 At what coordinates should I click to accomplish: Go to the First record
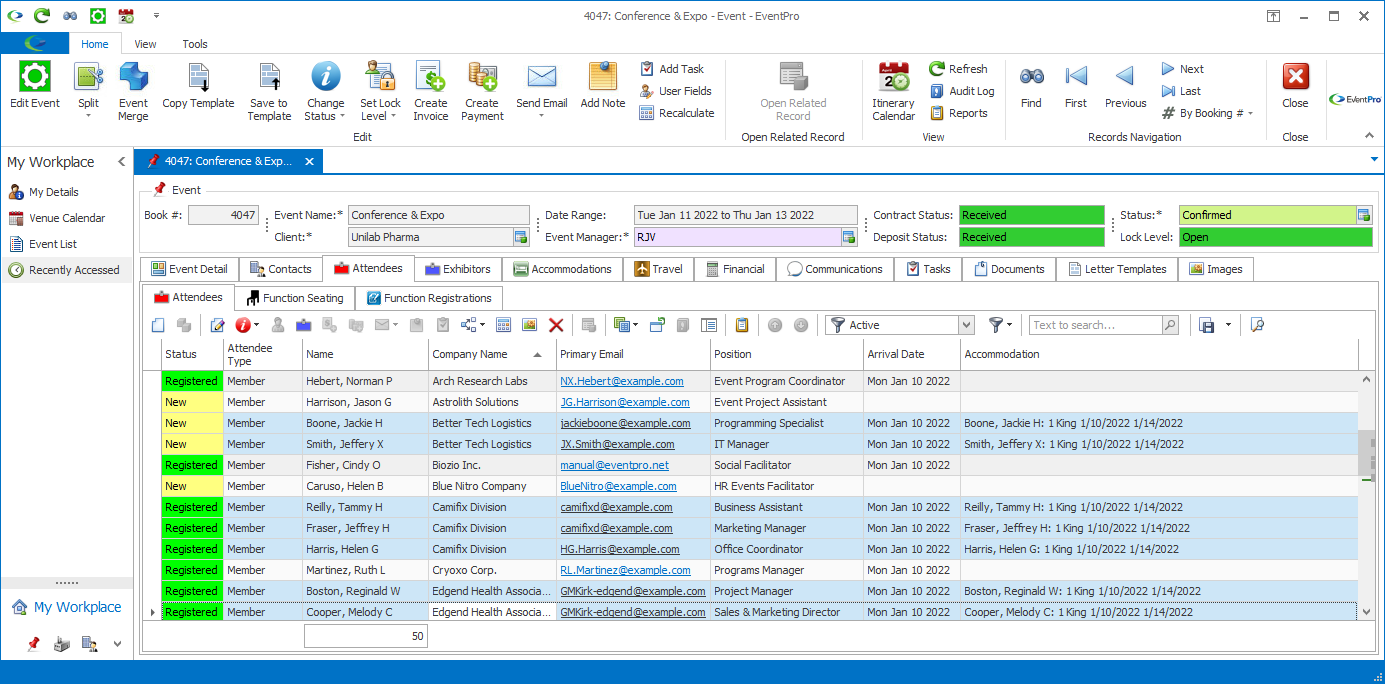click(x=1076, y=86)
